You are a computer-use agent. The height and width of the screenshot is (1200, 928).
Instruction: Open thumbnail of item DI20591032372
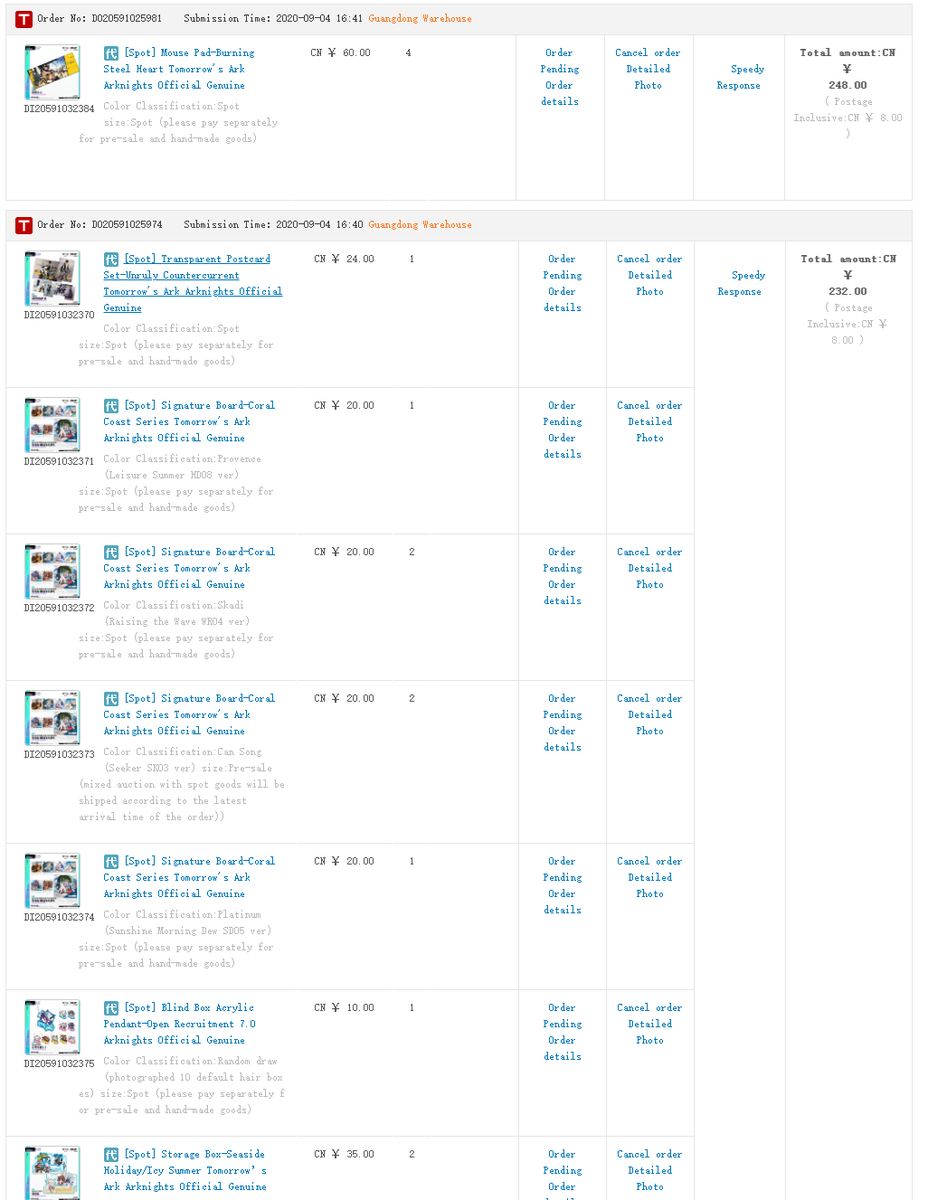[52, 572]
